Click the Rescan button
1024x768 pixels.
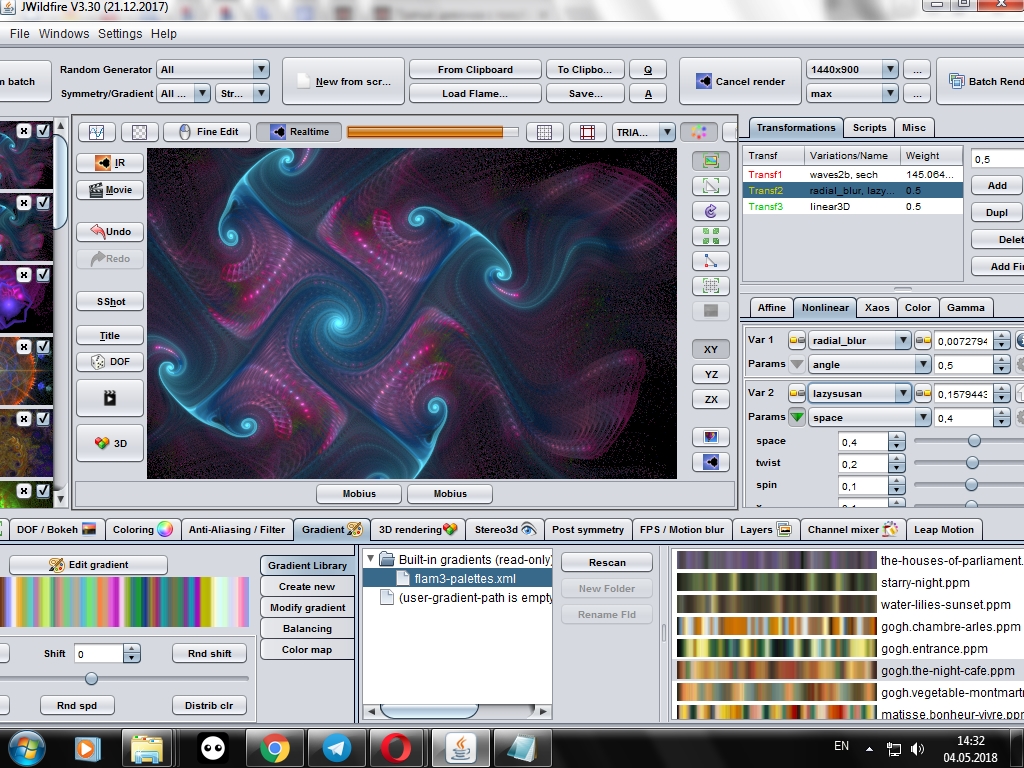pos(607,562)
